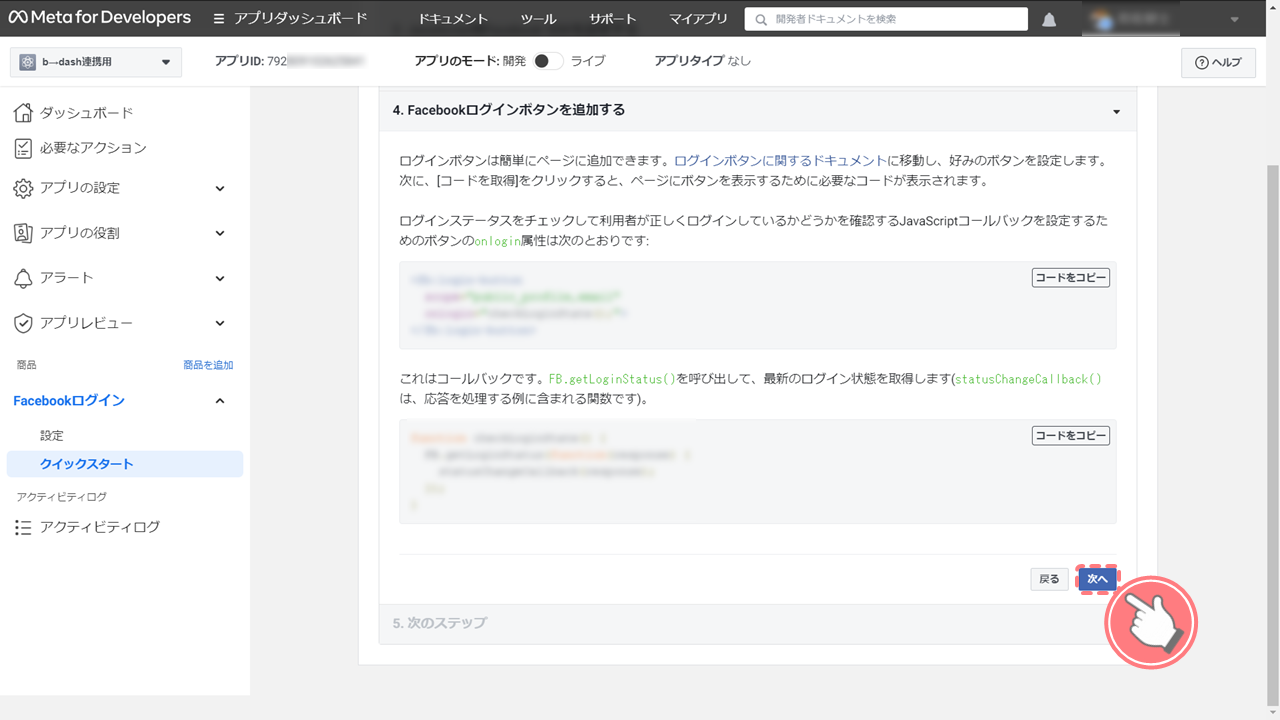Viewport: 1280px width, 720px height.
Task: Click the 次へ button
Action: coord(1097,579)
